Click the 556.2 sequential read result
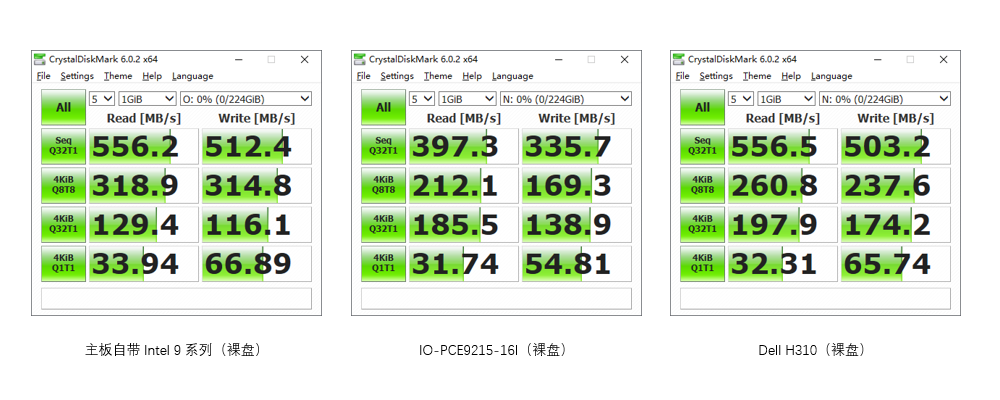This screenshot has height=400, width=1000. coord(144,146)
